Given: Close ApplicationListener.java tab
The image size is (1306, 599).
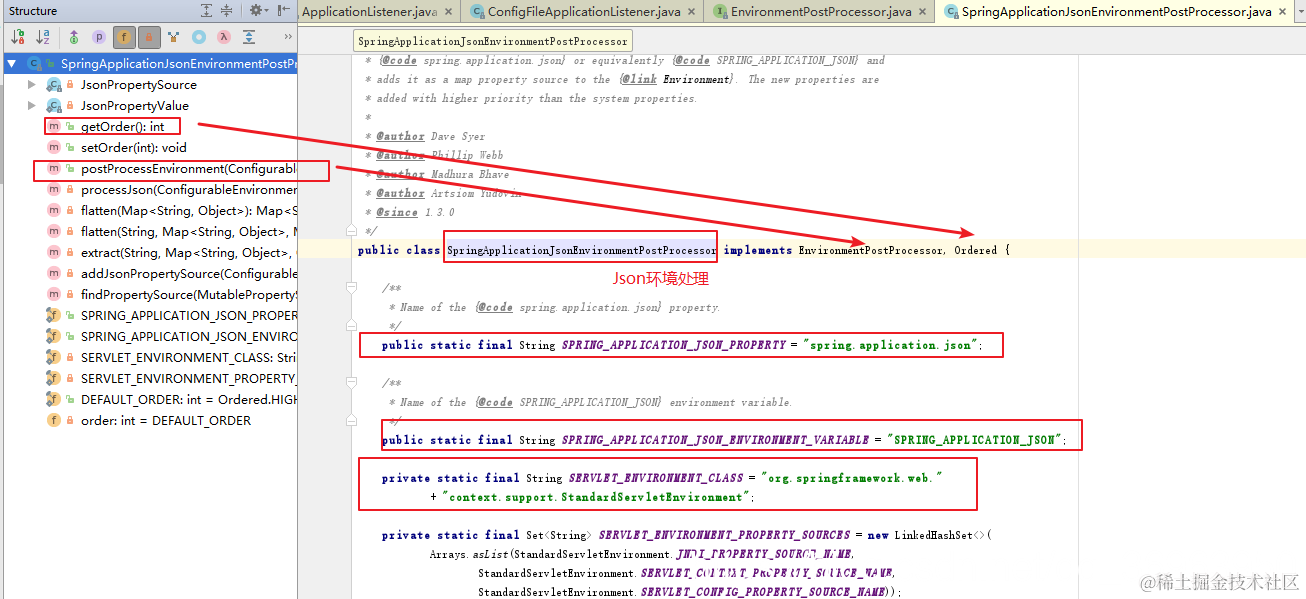Looking at the screenshot, I should pos(448,12).
